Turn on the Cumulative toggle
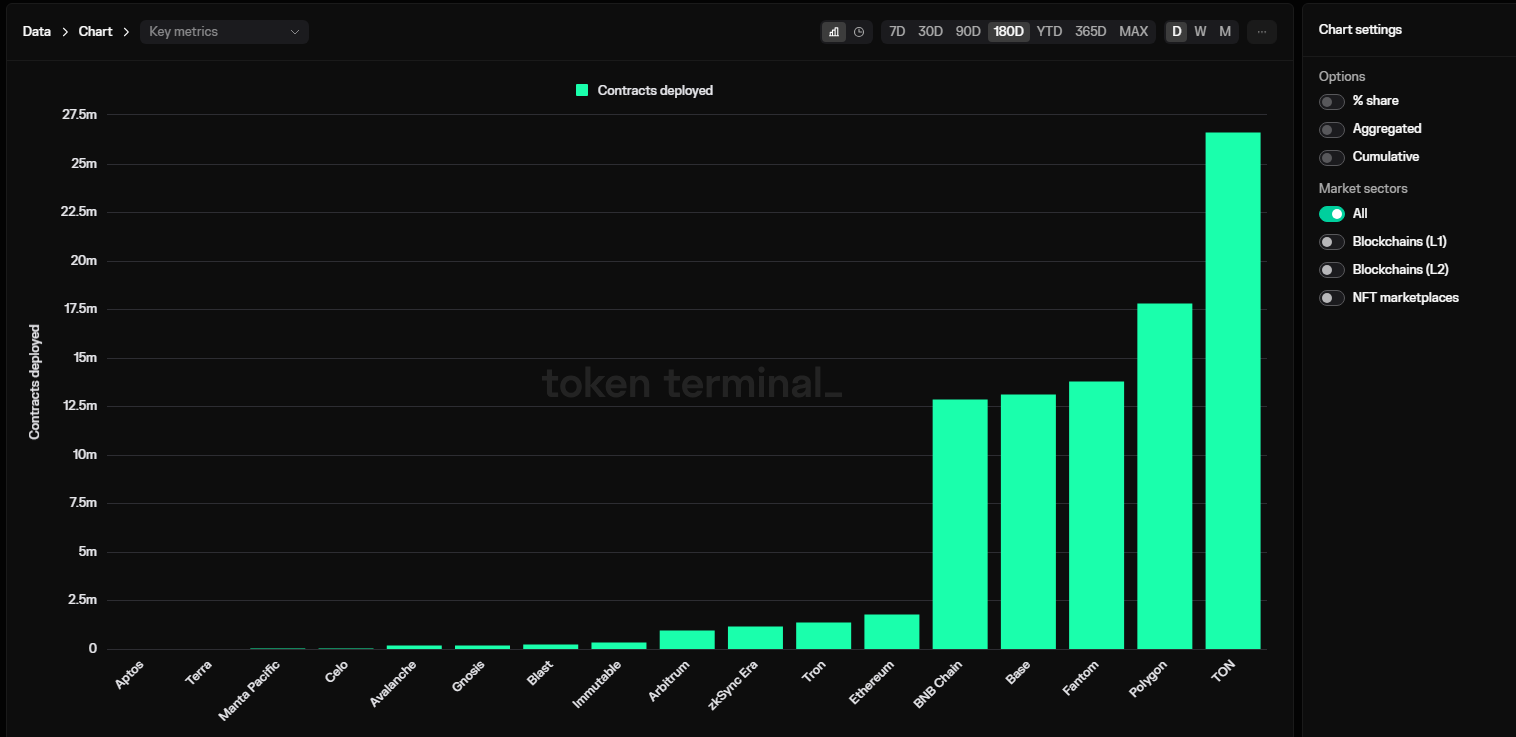 (1332, 157)
